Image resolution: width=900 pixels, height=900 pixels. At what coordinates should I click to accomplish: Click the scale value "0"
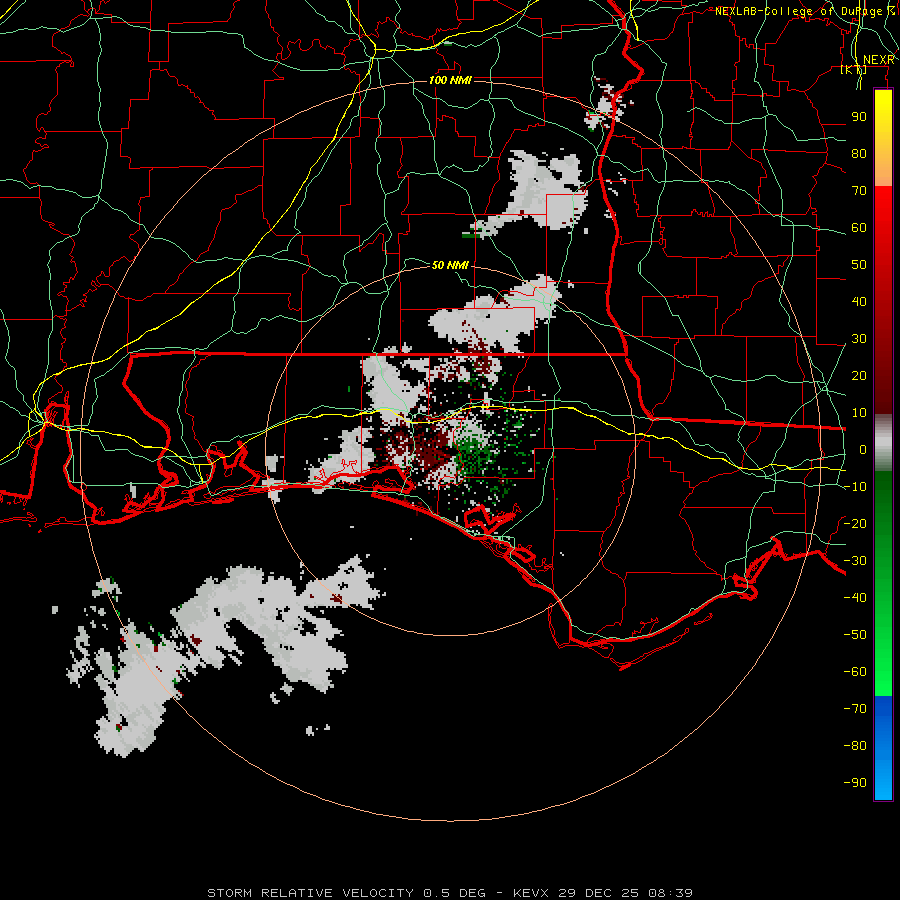pos(863,450)
